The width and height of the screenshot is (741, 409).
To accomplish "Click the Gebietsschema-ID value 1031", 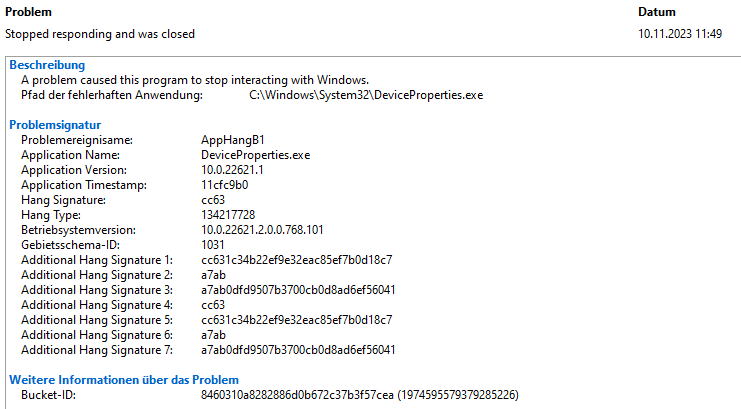I will point(212,245).
